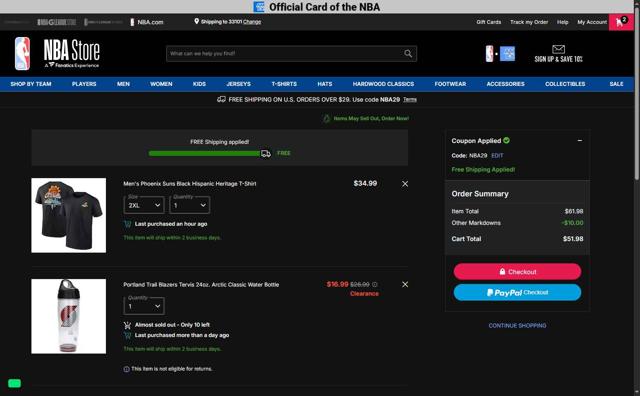Image resolution: width=640 pixels, height=396 pixels.
Task: Open the T-Shirt quantity dropdown
Action: click(190, 205)
